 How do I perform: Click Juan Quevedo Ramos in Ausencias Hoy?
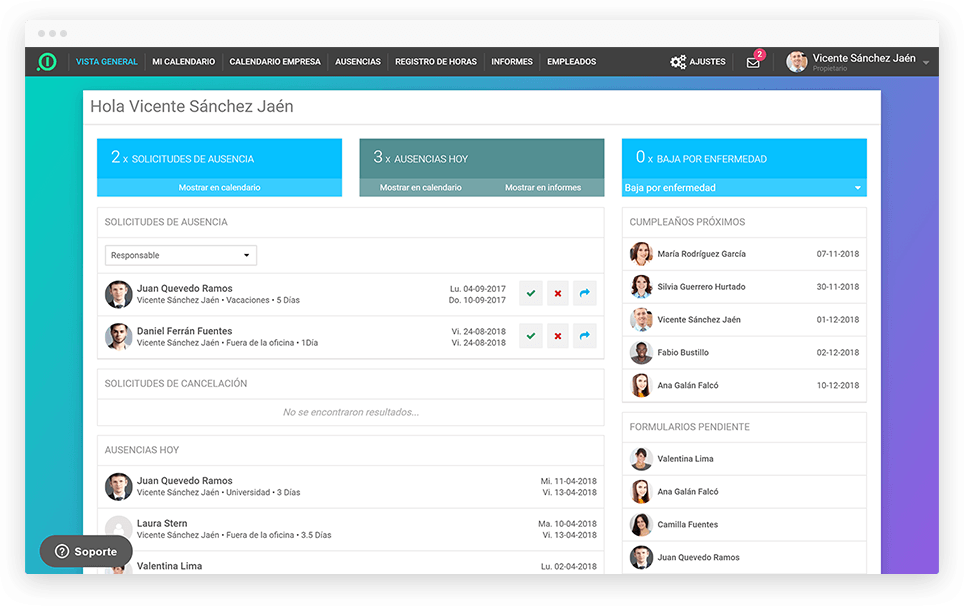point(184,481)
